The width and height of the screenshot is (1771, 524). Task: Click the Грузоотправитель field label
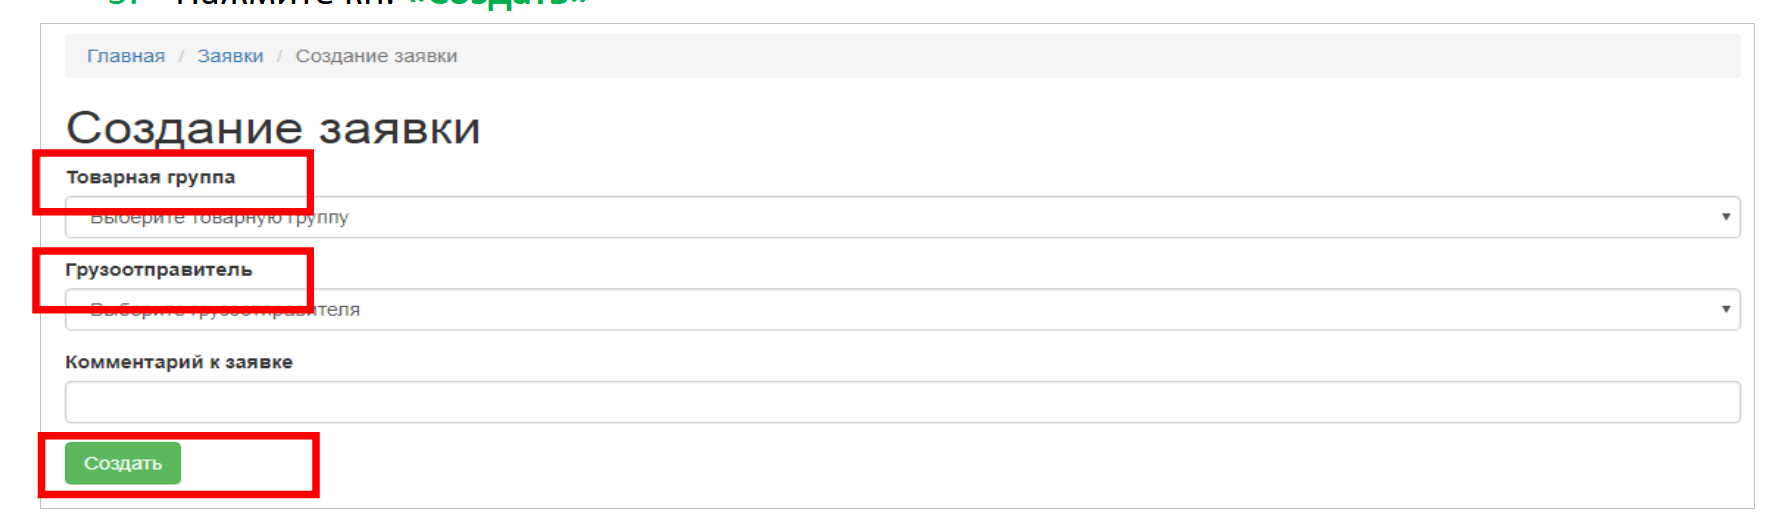click(158, 270)
